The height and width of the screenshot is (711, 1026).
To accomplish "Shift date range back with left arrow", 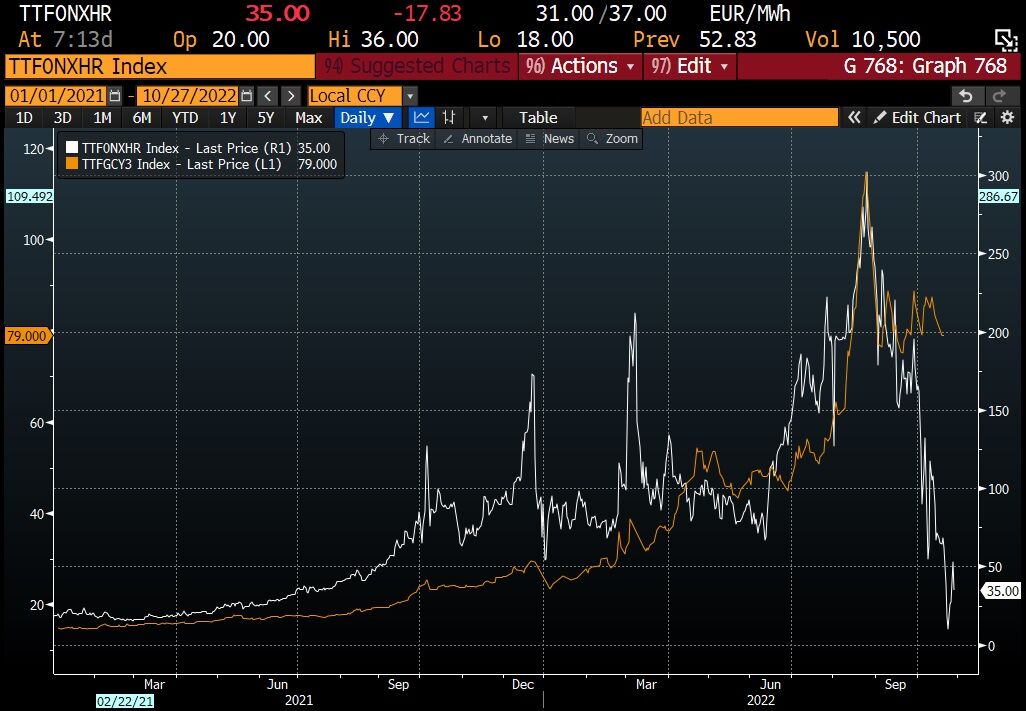I will (x=268, y=96).
